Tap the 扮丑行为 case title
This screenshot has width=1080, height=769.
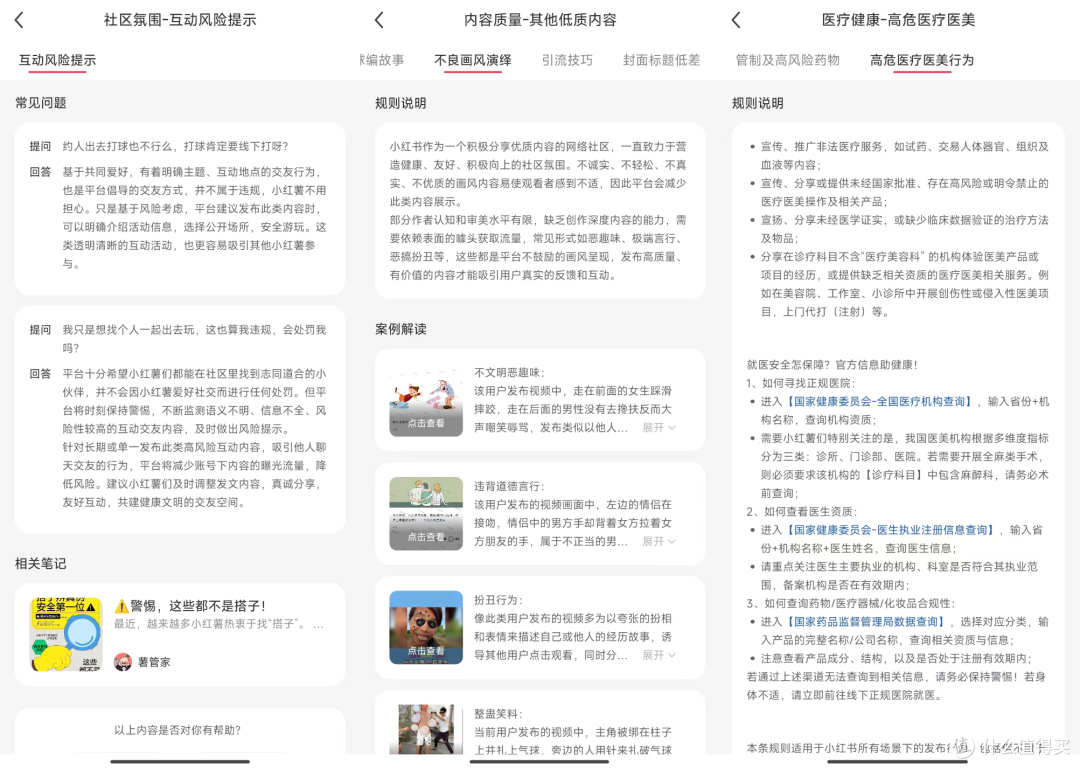(x=498, y=600)
